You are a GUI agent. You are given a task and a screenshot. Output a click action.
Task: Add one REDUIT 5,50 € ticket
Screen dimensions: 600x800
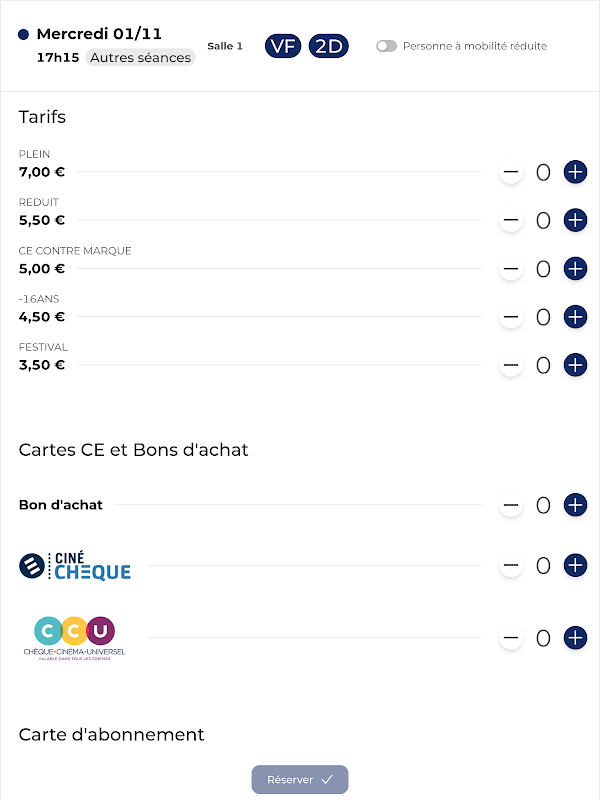click(x=575, y=220)
